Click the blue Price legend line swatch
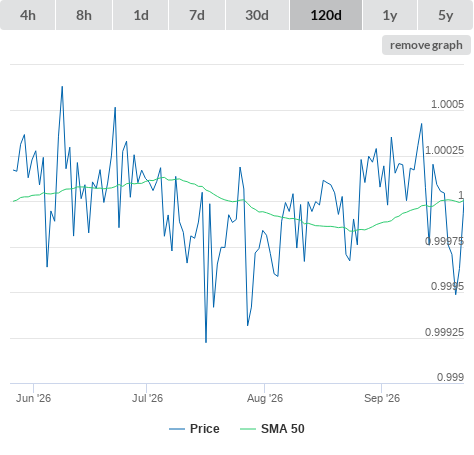This screenshot has height=455, width=474. pos(177,429)
